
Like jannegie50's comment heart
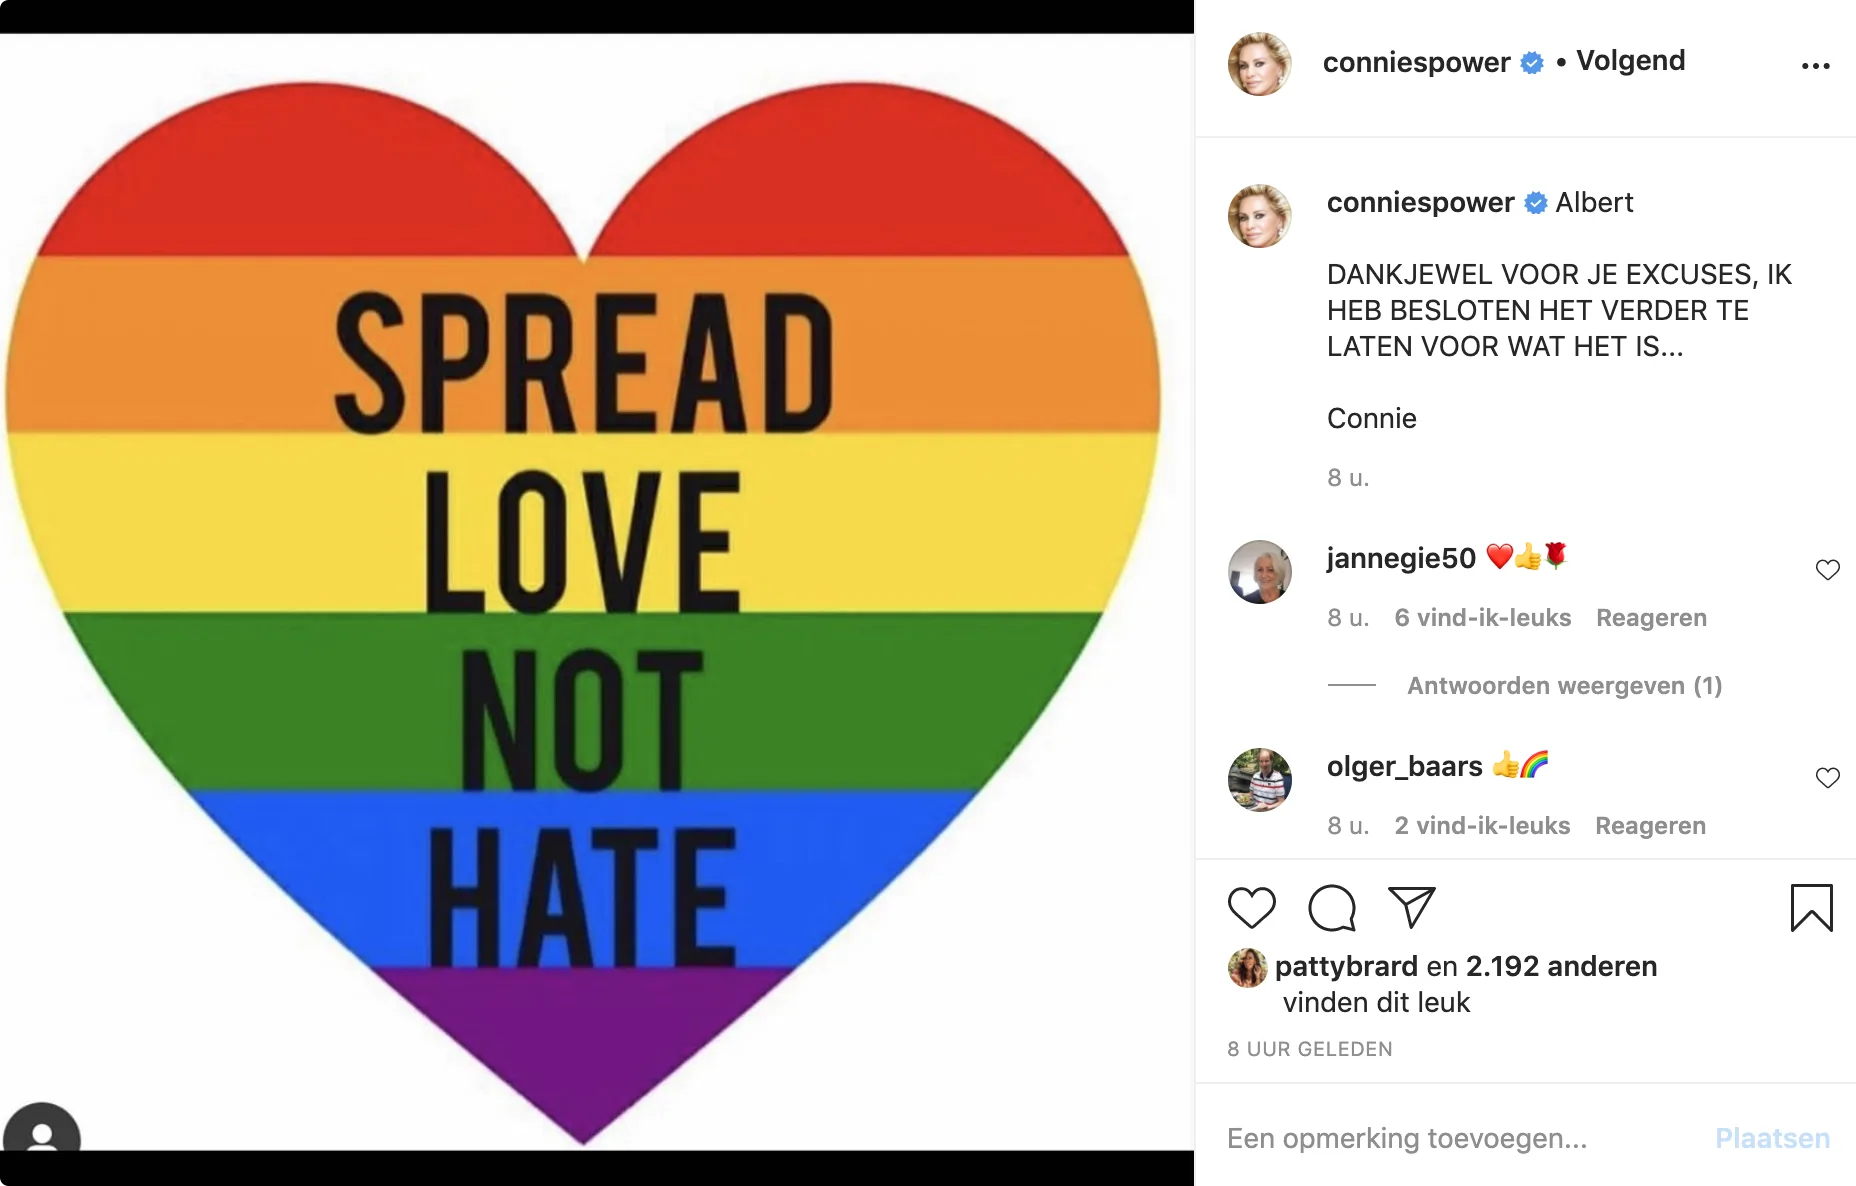click(1827, 570)
